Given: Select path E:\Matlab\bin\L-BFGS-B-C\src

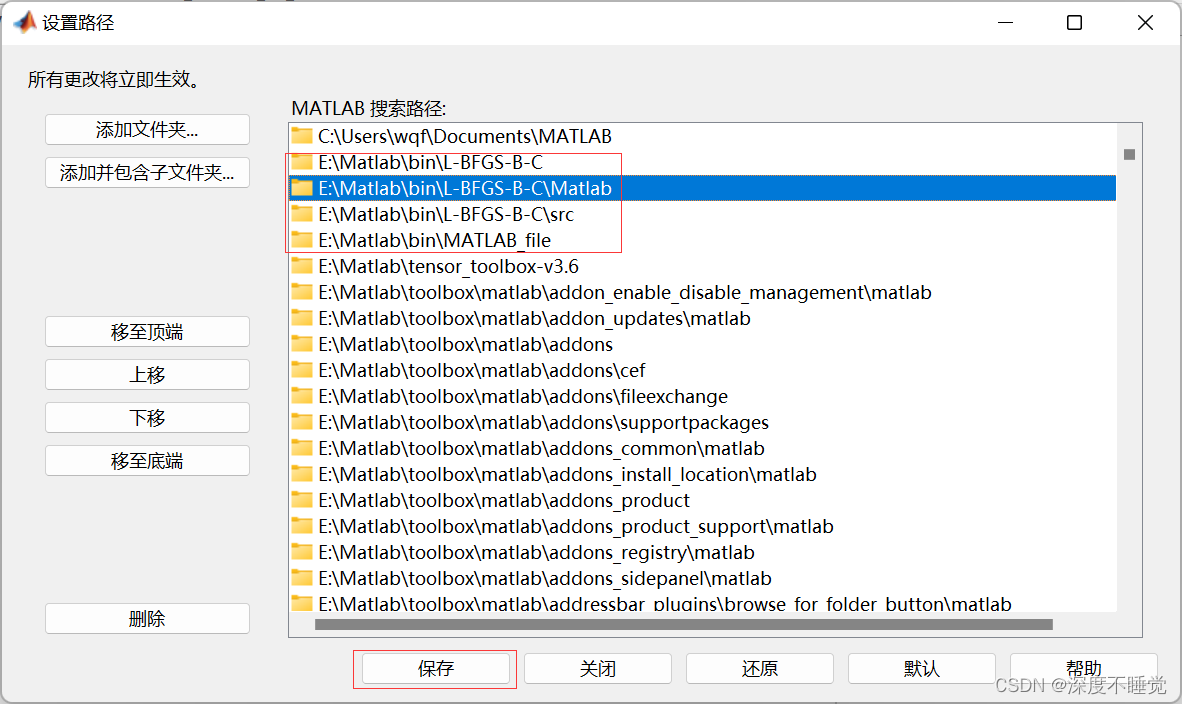Looking at the screenshot, I should [x=446, y=214].
